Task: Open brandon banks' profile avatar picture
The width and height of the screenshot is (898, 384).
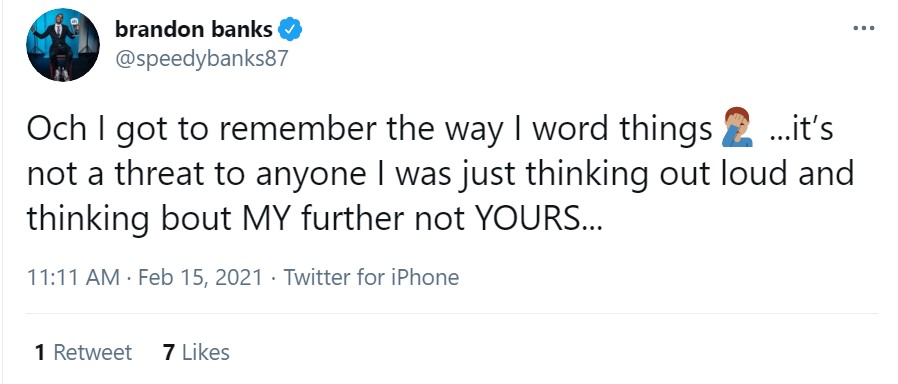Action: tap(63, 45)
